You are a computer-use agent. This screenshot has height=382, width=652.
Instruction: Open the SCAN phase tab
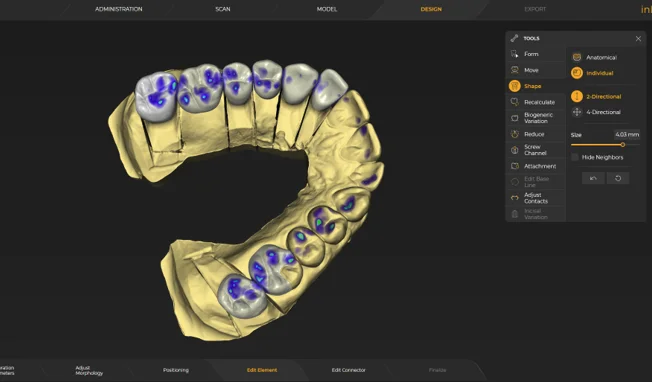(x=223, y=9)
